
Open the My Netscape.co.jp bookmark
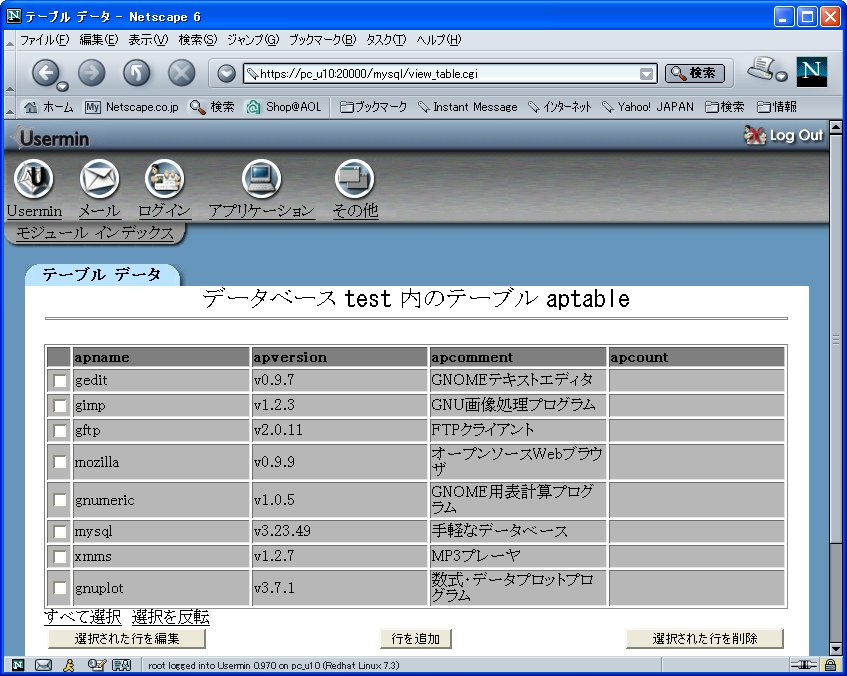pos(132,107)
